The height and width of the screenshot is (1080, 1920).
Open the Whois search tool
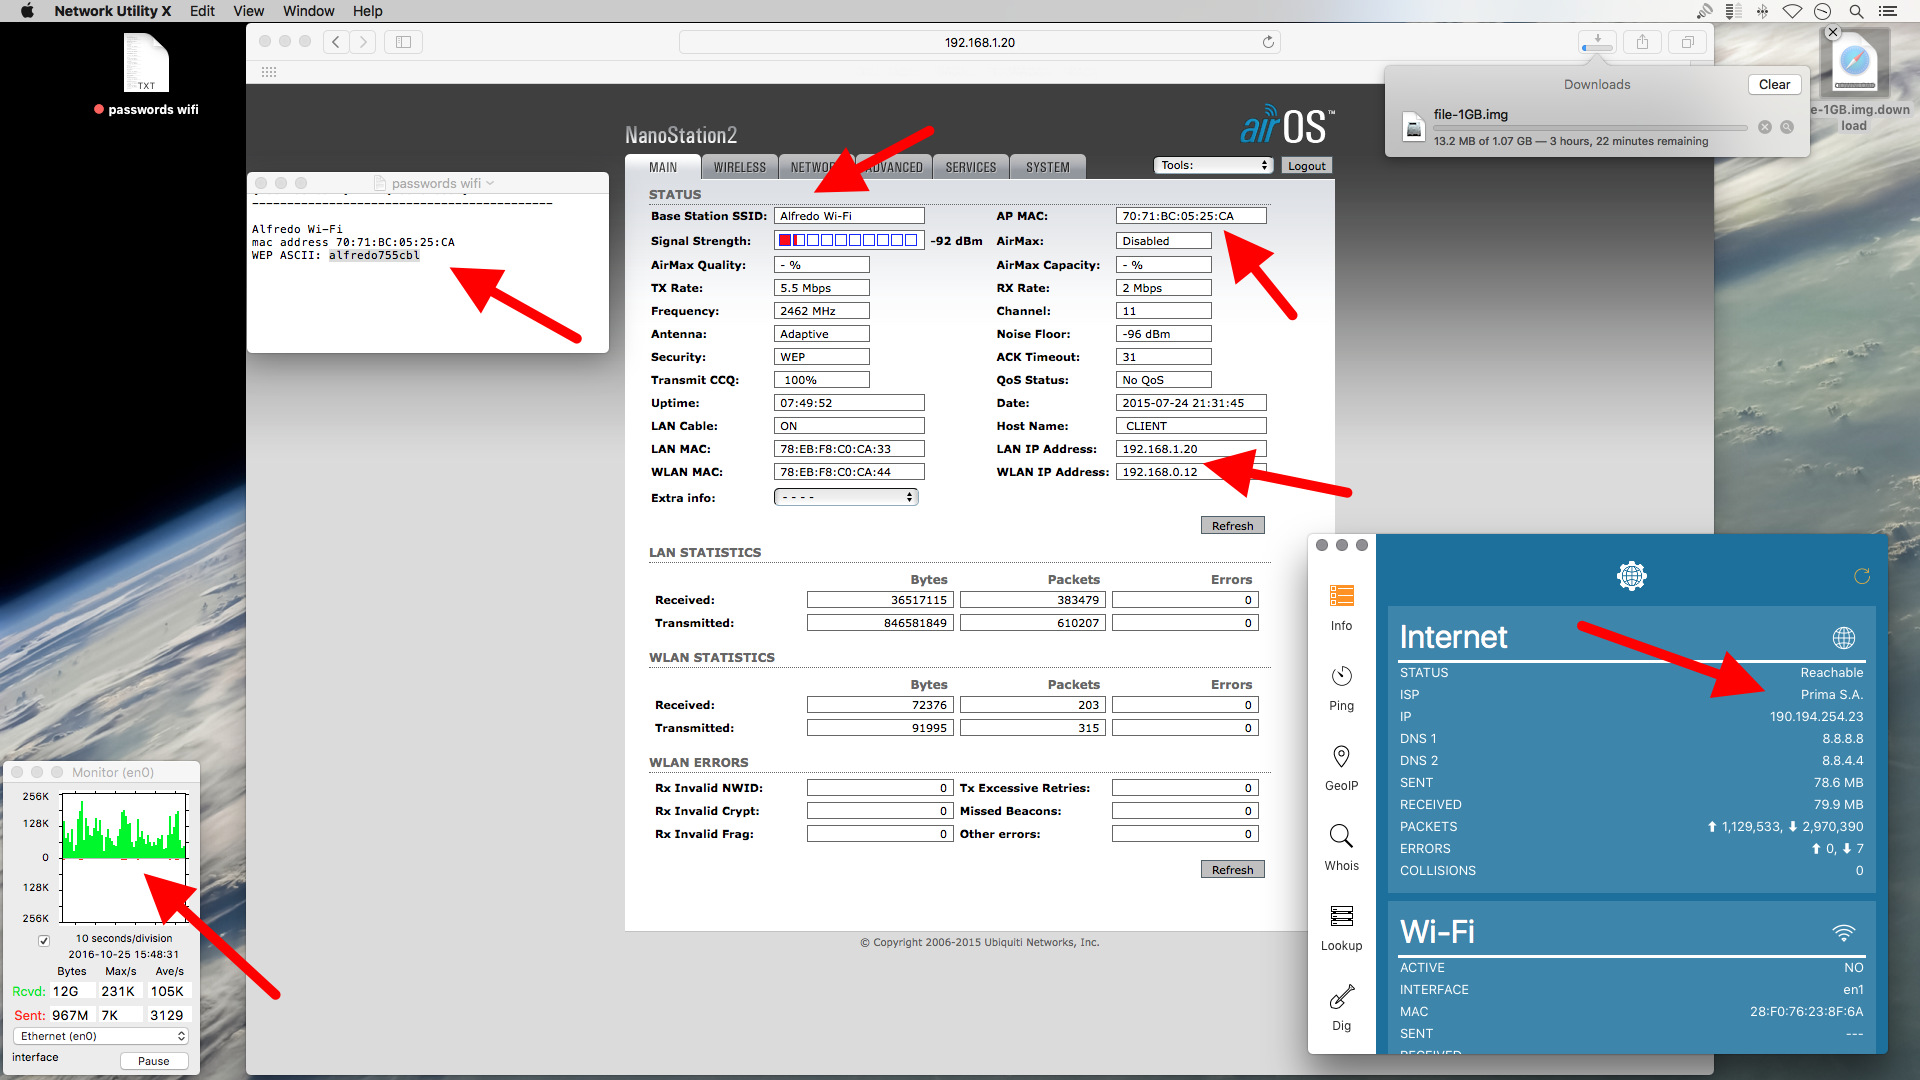pos(1341,837)
